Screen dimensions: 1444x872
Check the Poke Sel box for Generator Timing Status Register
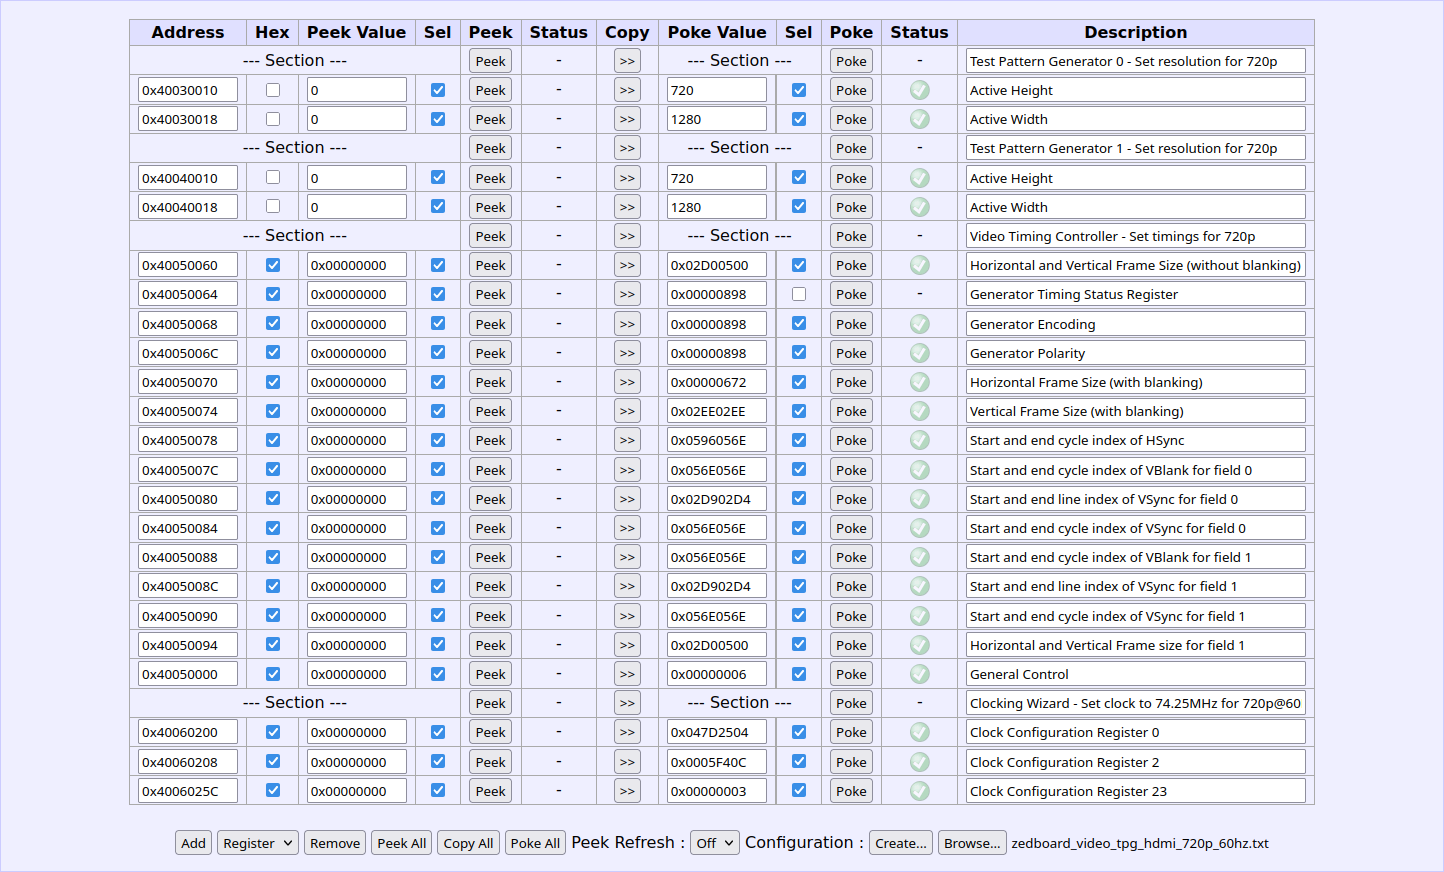[798, 294]
